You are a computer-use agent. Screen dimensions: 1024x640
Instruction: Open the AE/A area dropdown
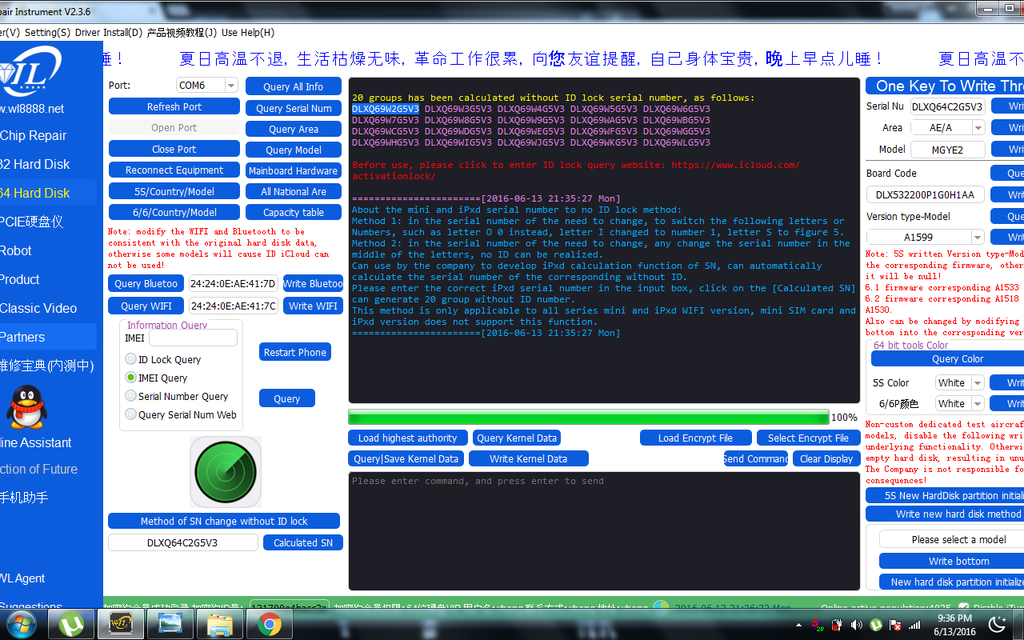pos(977,128)
